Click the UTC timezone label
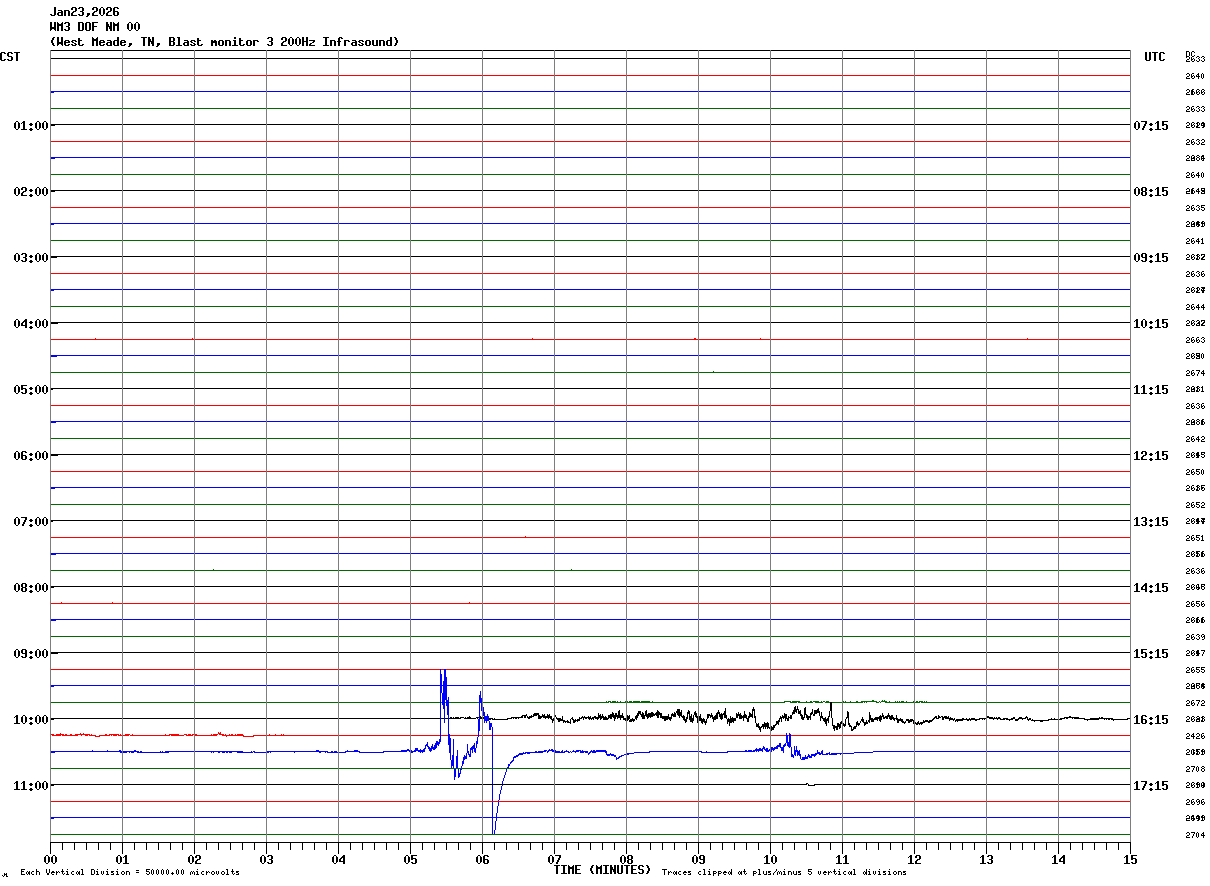Image resolution: width=1210 pixels, height=886 pixels. point(1155,57)
